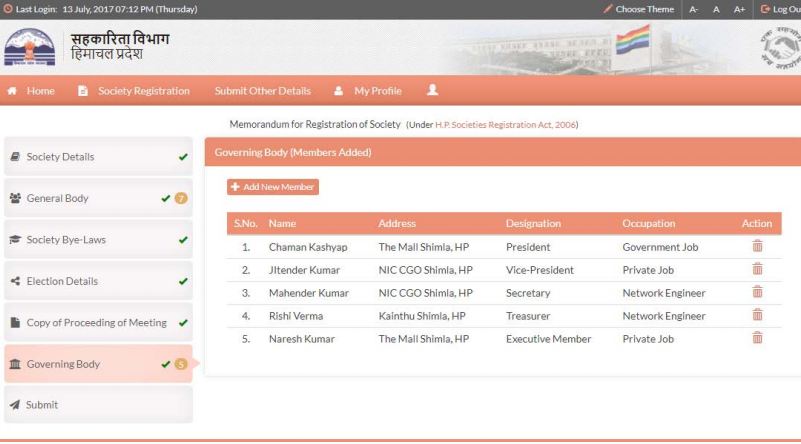Screen dimensions: 801x444
Task: Click the handshake cooperative logo at right
Action: [x=781, y=48]
